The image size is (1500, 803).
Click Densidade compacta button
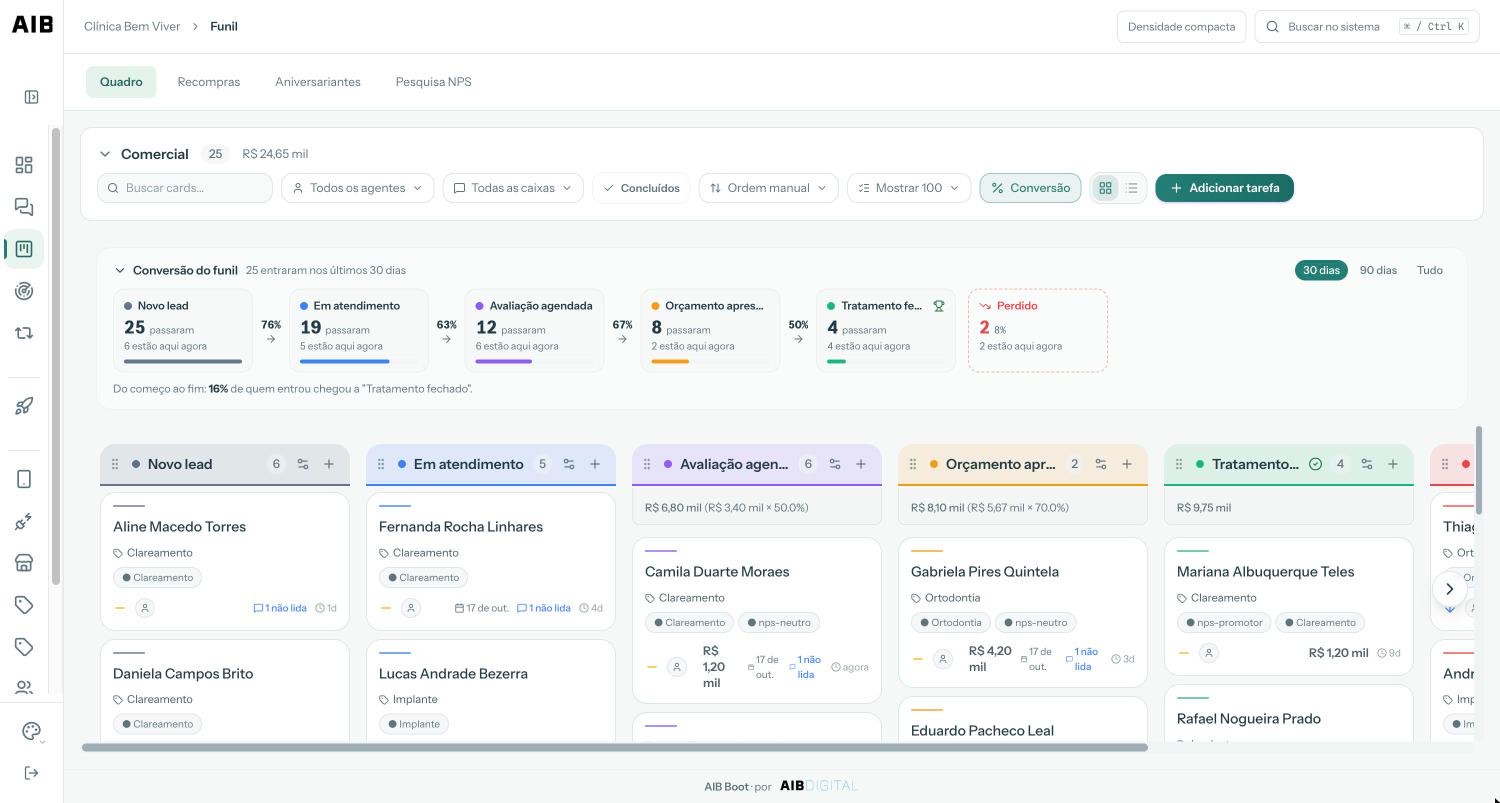(x=1181, y=27)
